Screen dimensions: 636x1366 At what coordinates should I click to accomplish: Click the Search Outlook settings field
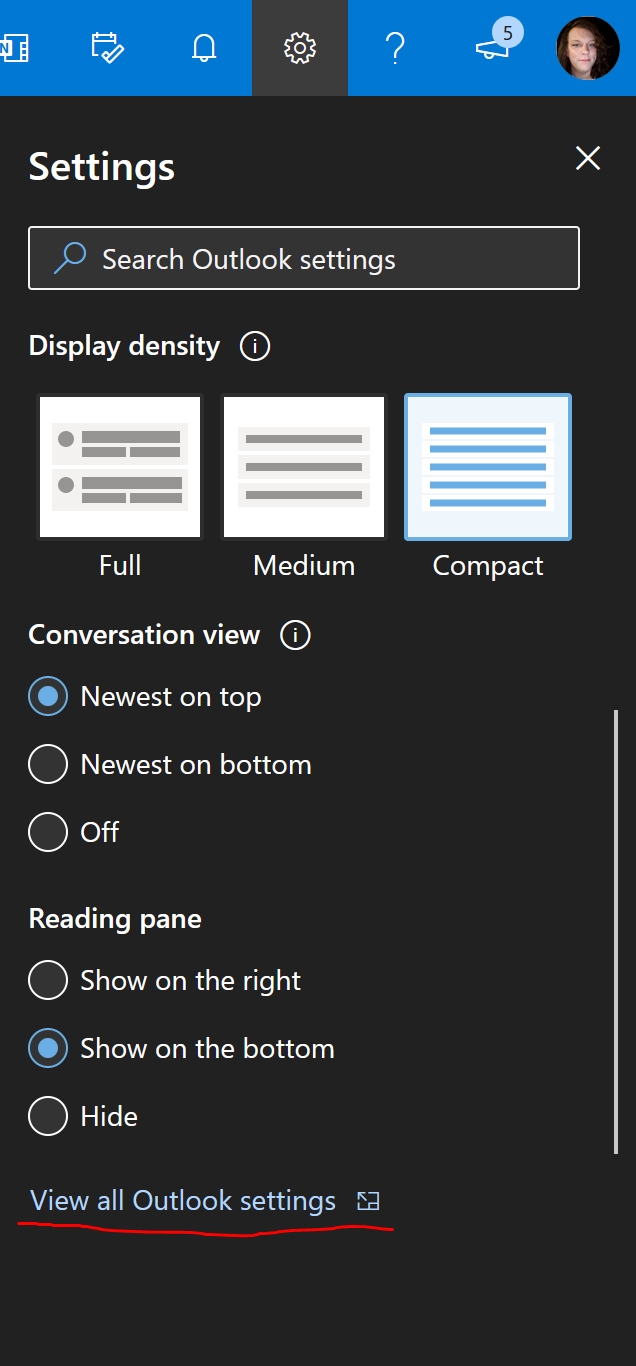[304, 259]
